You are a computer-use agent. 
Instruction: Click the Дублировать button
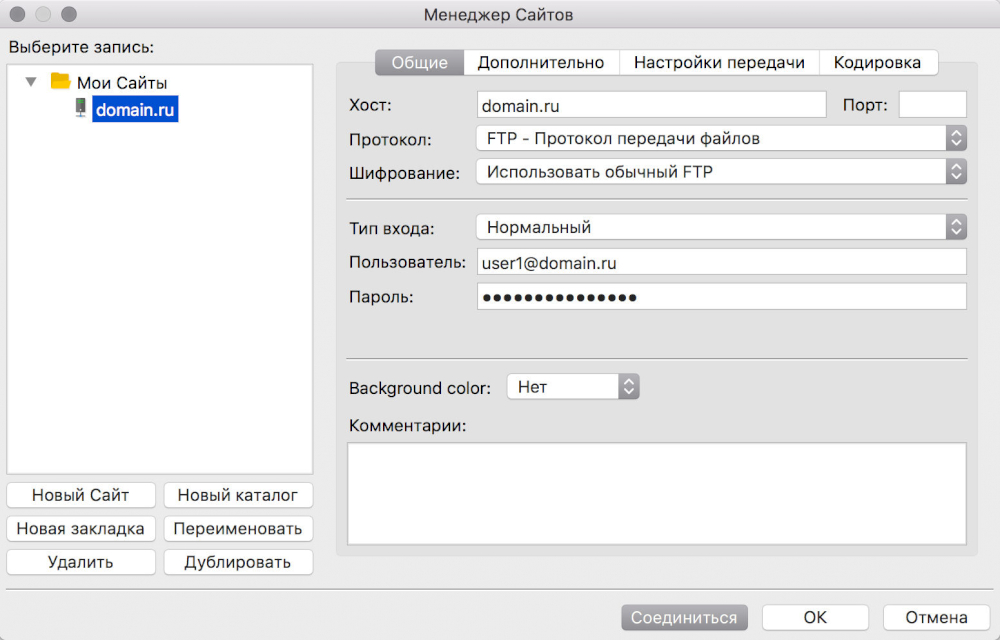[238, 562]
